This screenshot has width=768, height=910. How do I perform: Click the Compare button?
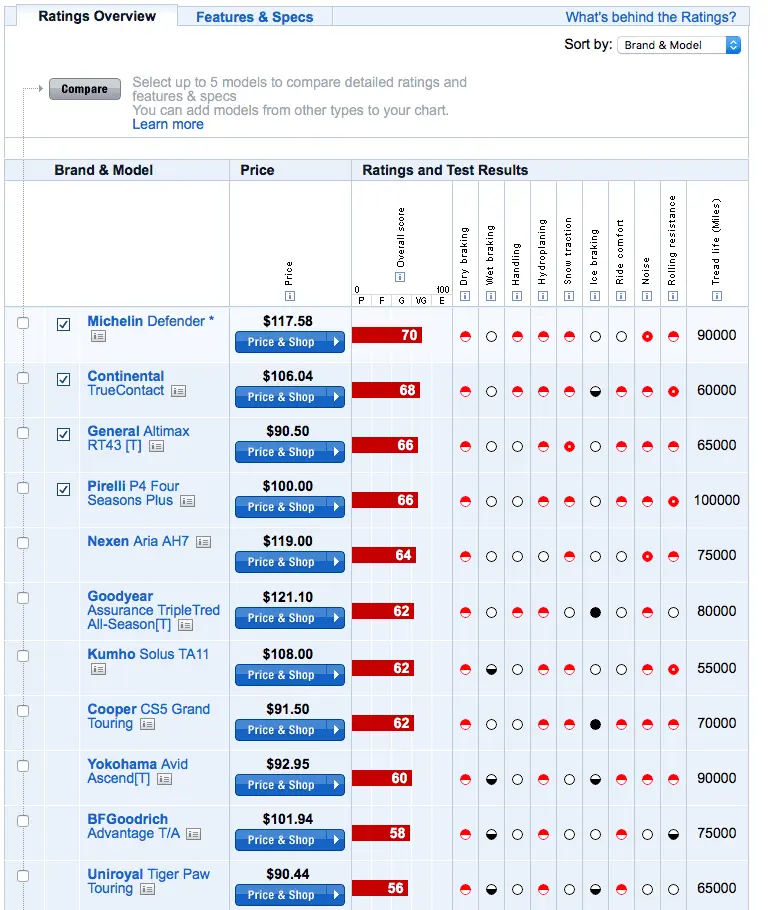[x=85, y=89]
